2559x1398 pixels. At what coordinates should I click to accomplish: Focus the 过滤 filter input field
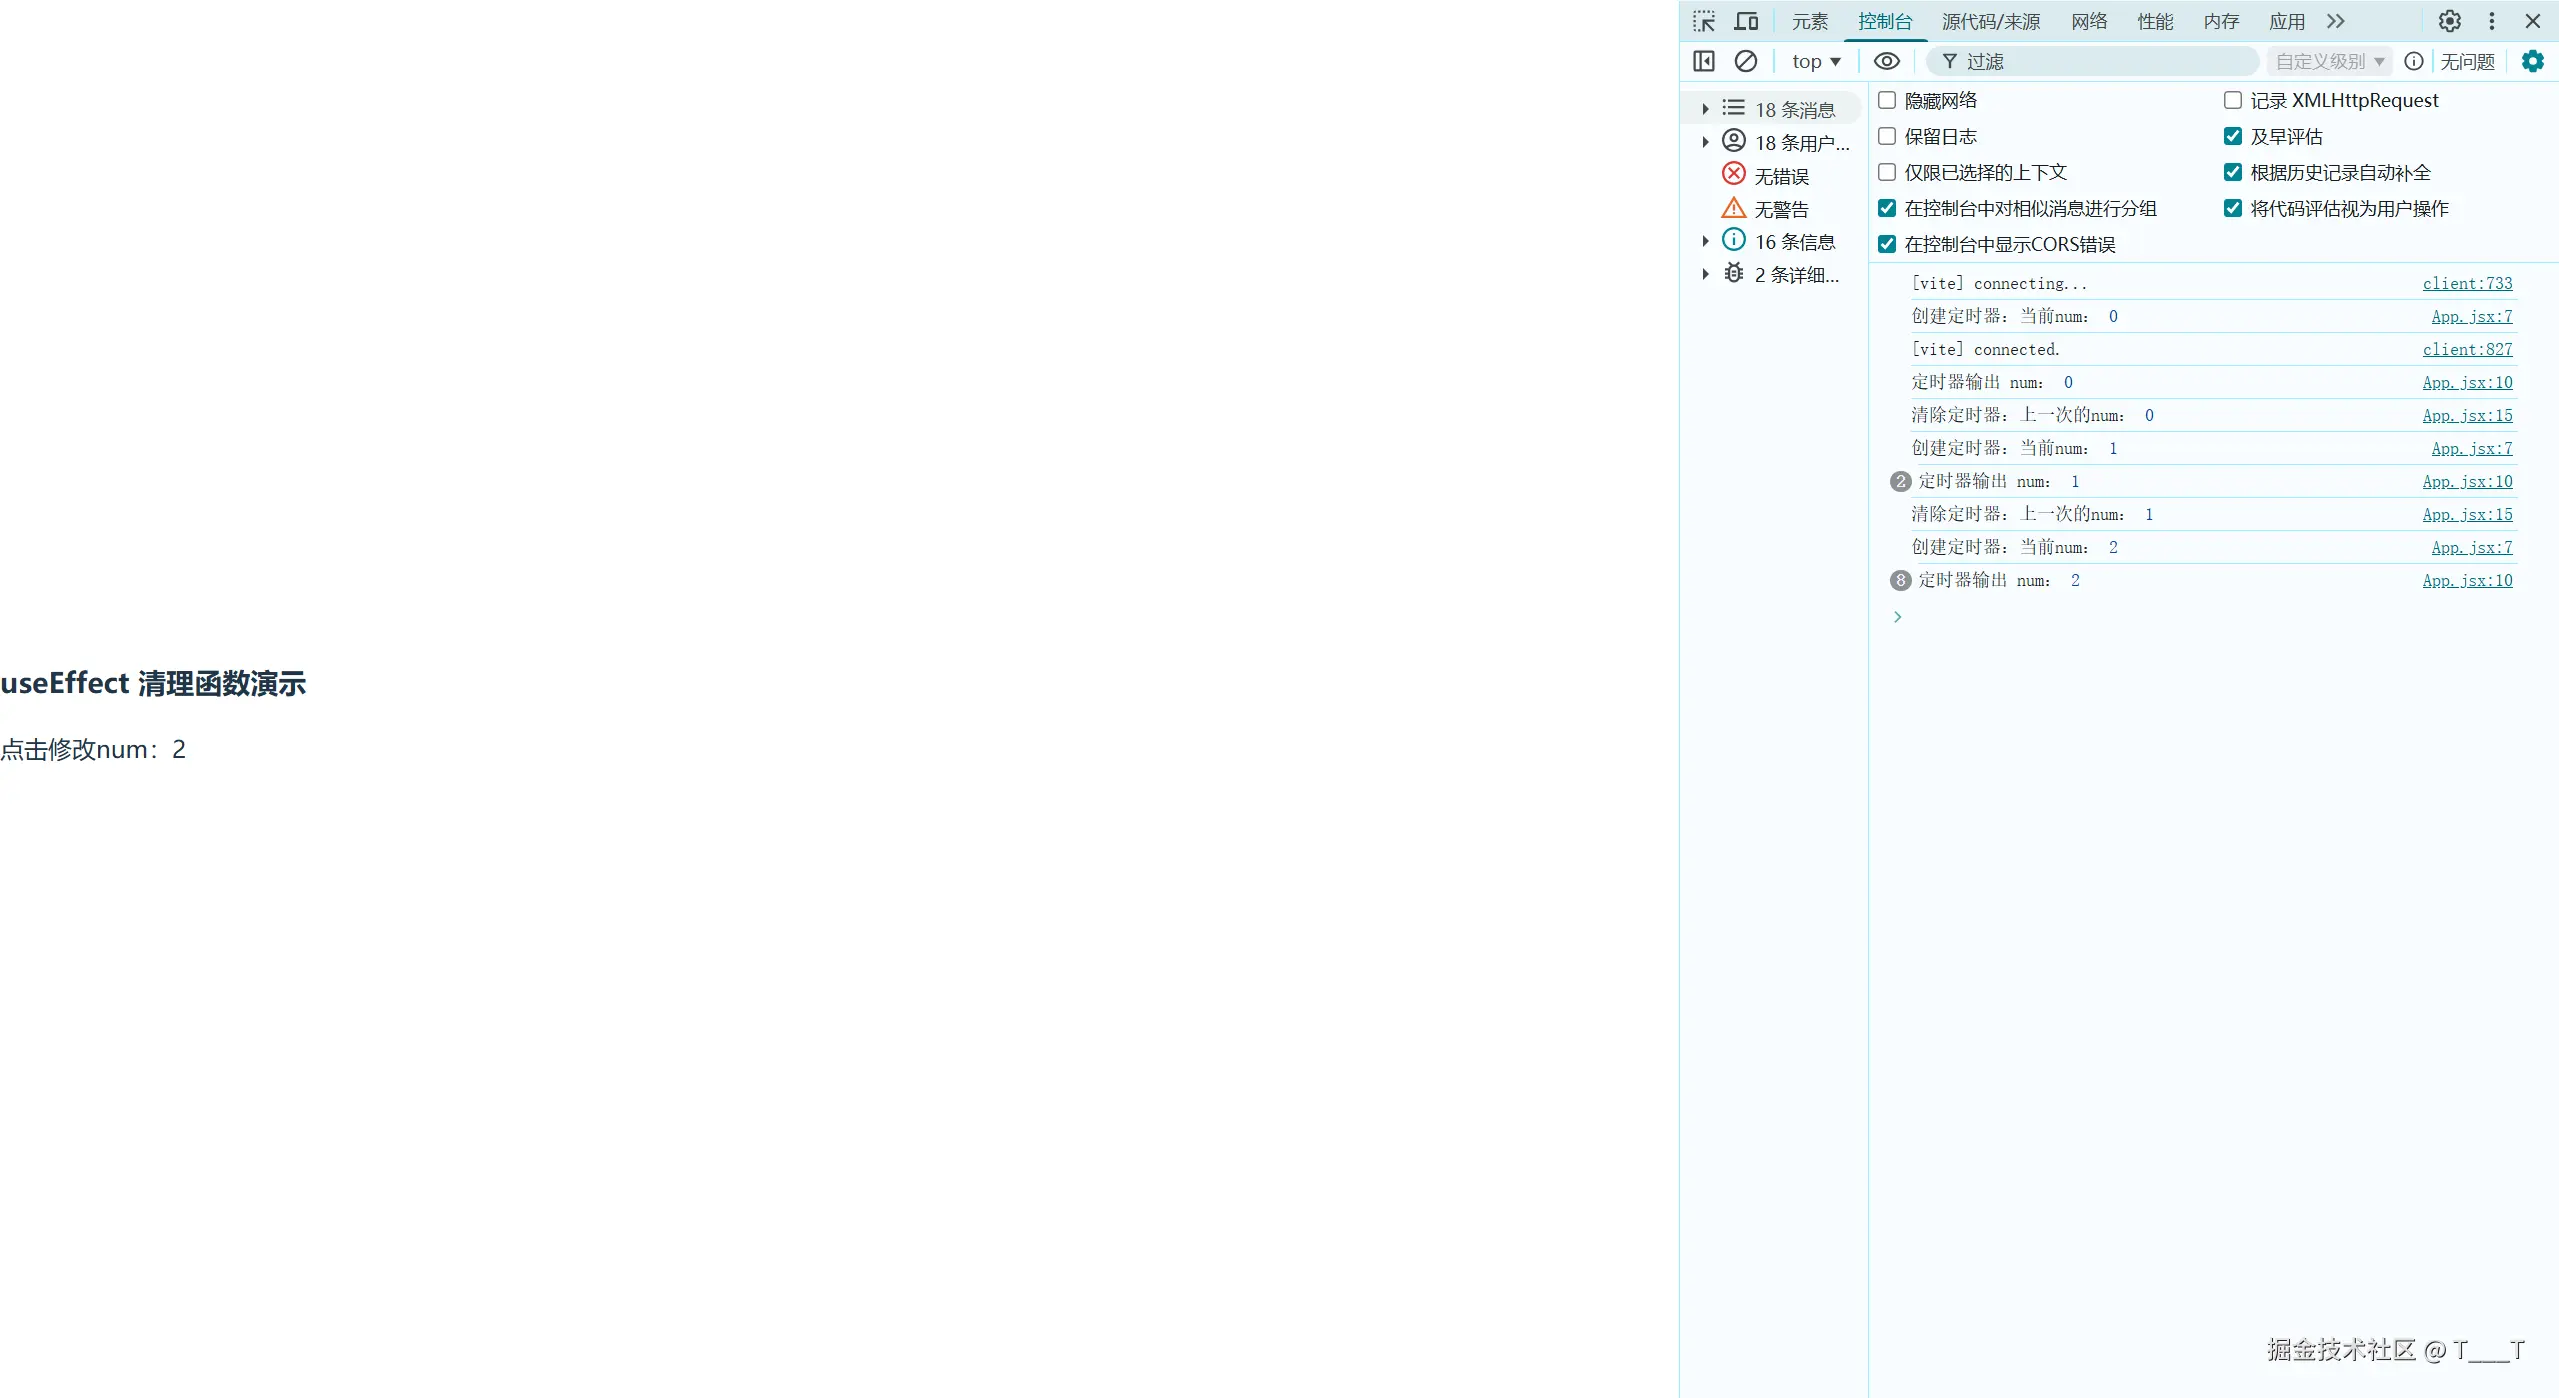[x=2100, y=61]
